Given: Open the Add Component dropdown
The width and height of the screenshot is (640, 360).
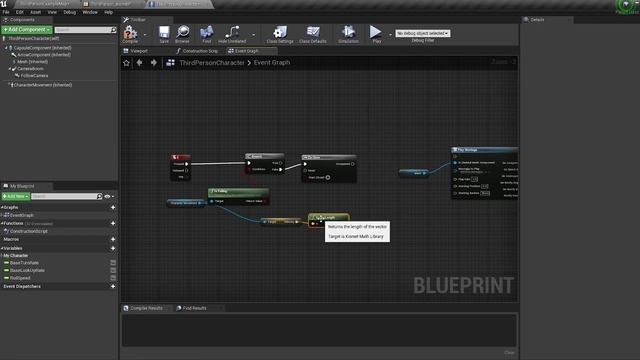Looking at the screenshot, I should (x=27, y=30).
